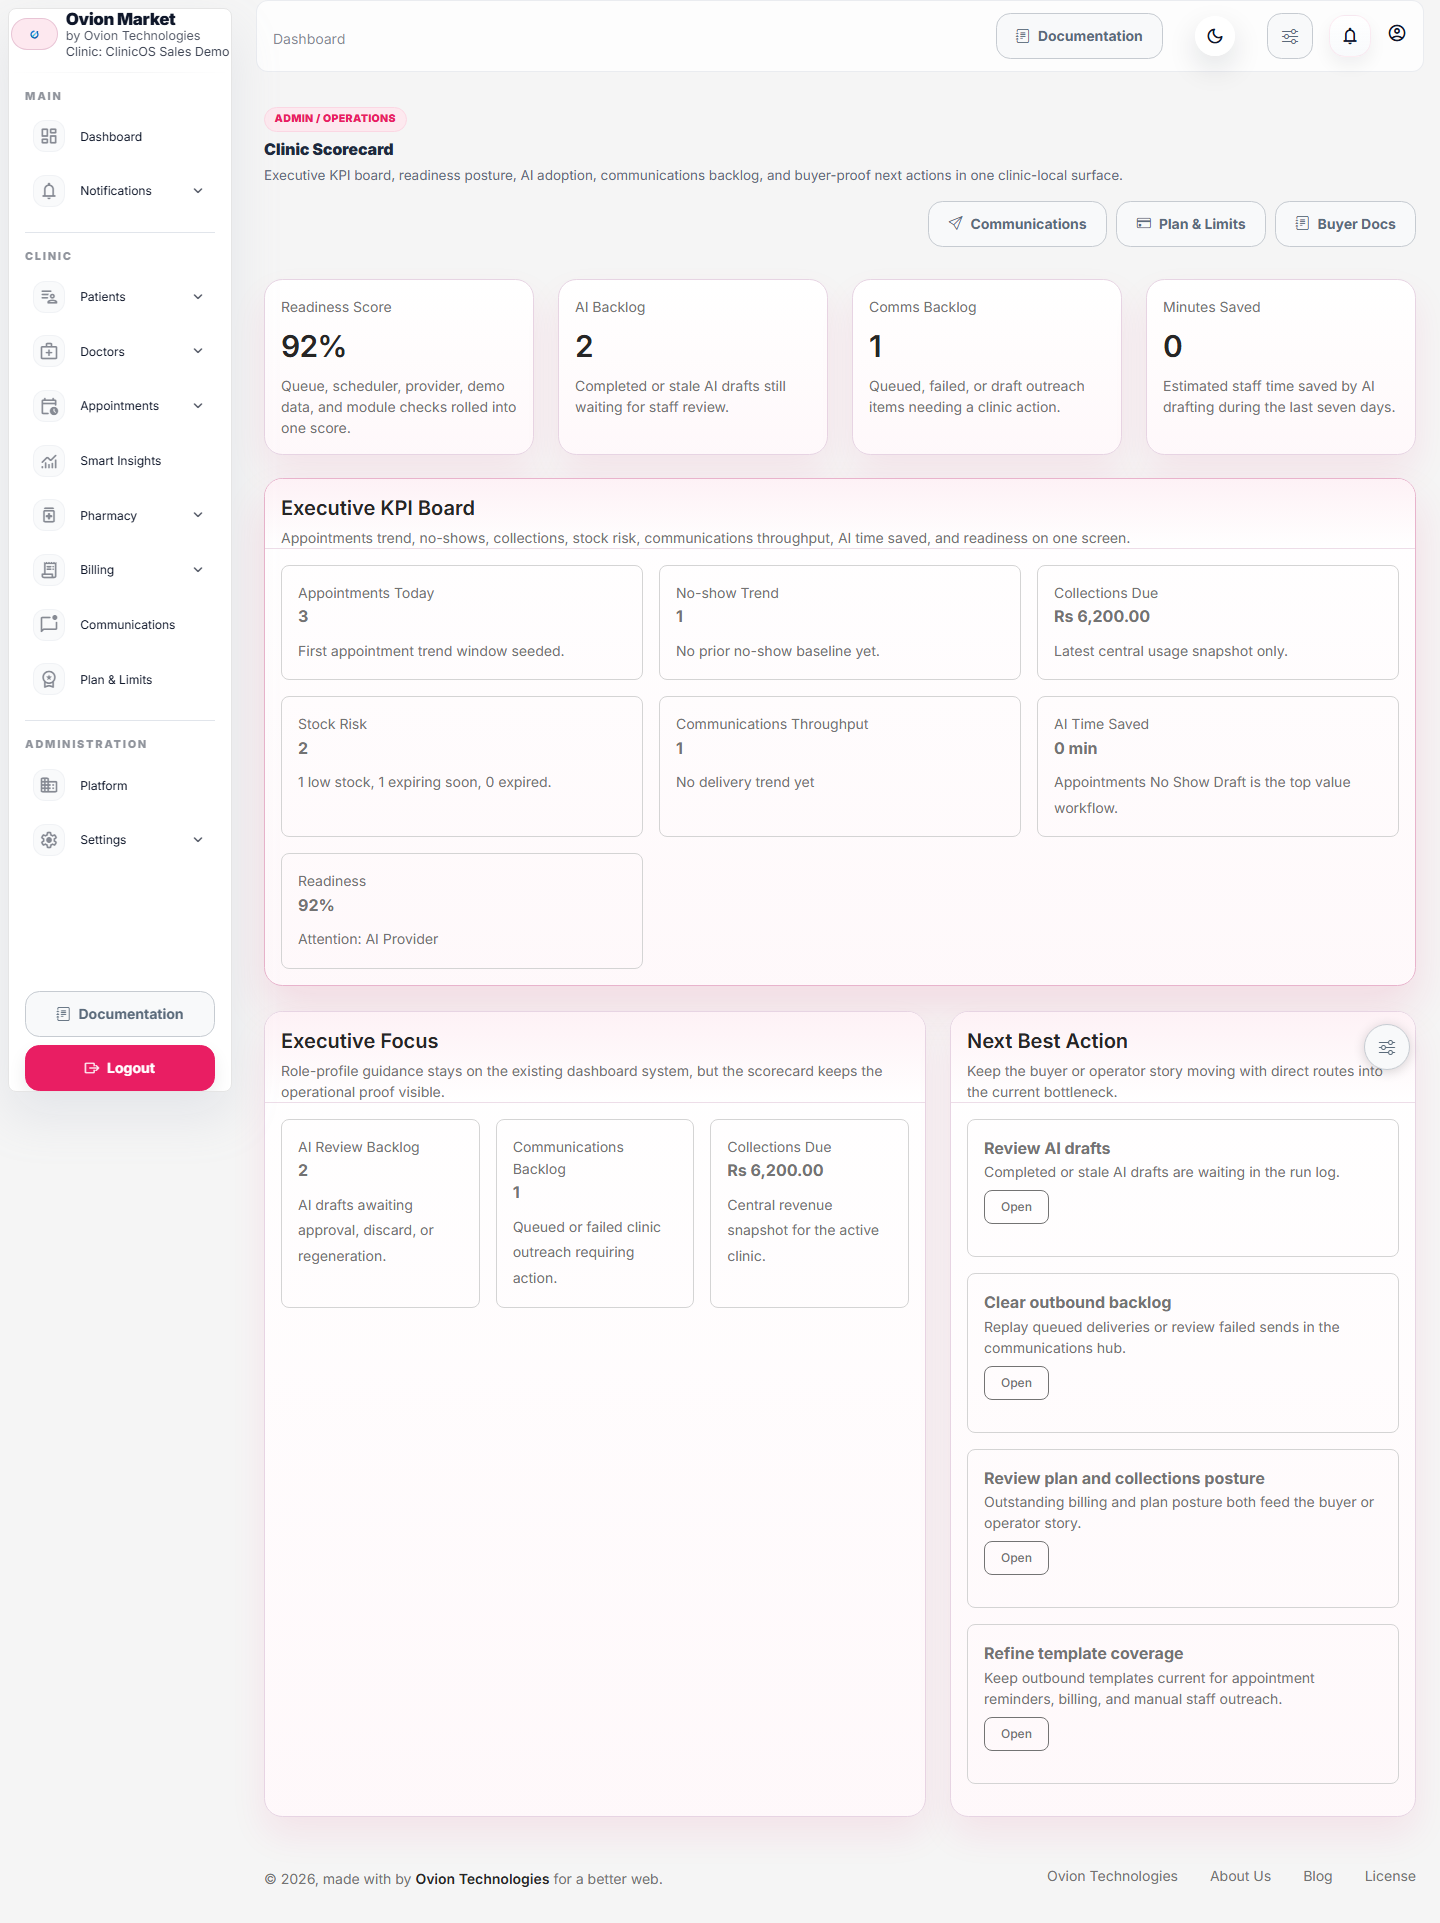Click the ADMIN / OPERATIONS badge
The width and height of the screenshot is (1440, 1923).
(x=335, y=118)
